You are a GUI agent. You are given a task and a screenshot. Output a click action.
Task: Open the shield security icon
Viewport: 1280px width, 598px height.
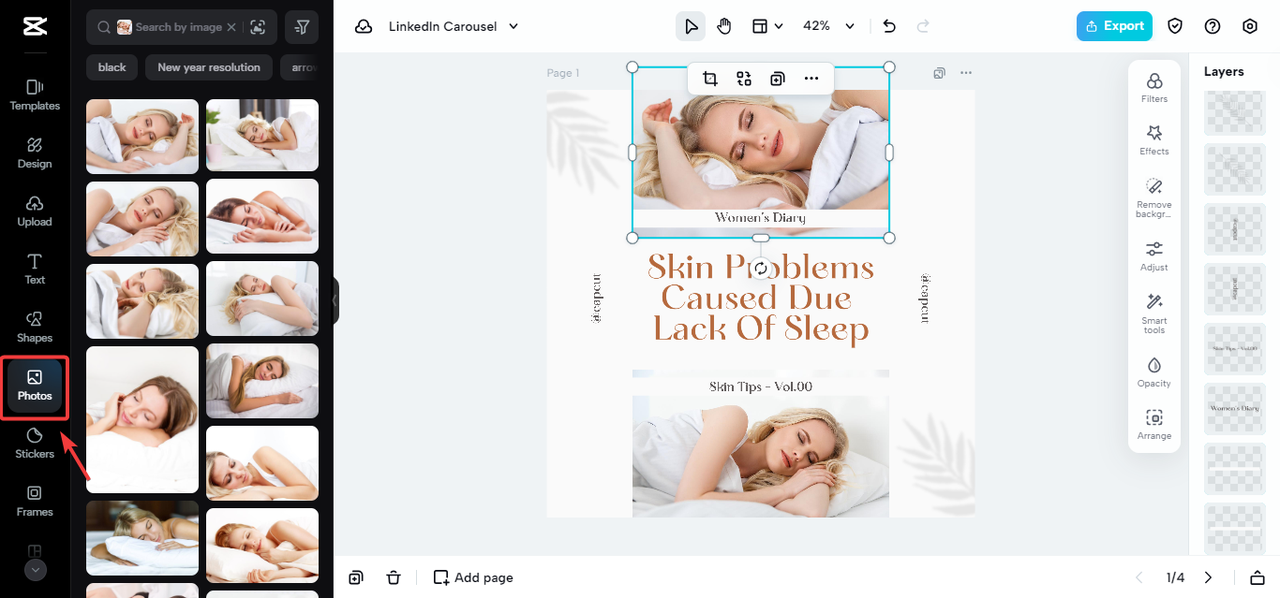click(1176, 26)
